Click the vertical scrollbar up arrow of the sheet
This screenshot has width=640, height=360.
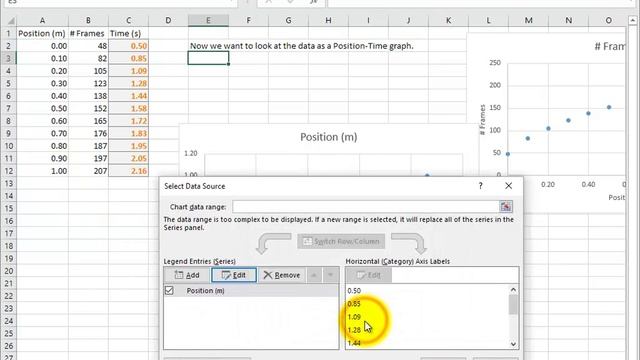(x=633, y=20)
